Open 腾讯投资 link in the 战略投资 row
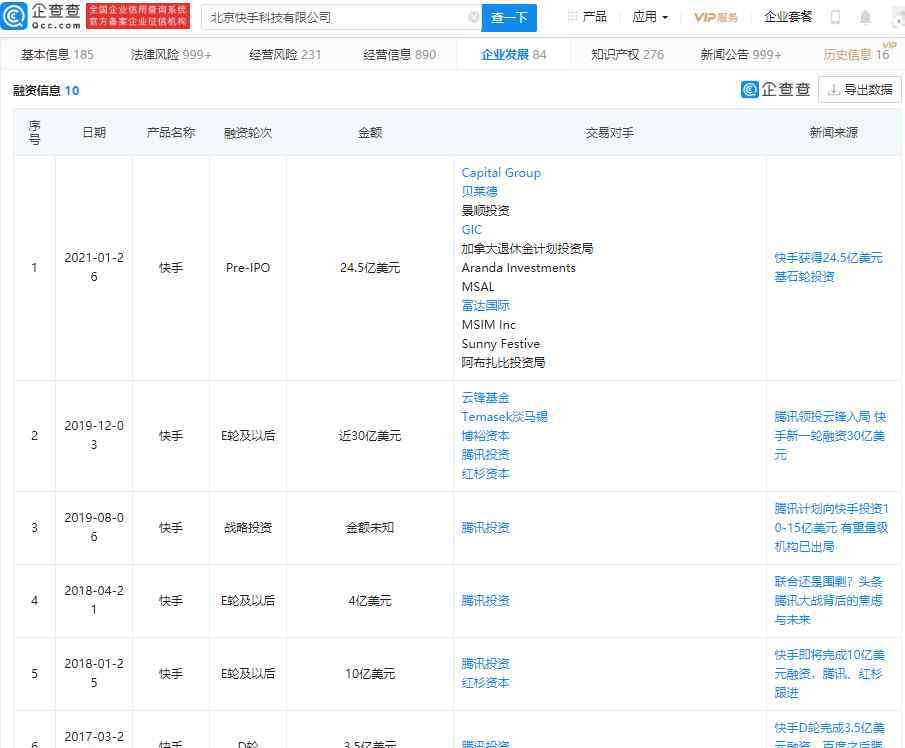 pyautogui.click(x=485, y=528)
